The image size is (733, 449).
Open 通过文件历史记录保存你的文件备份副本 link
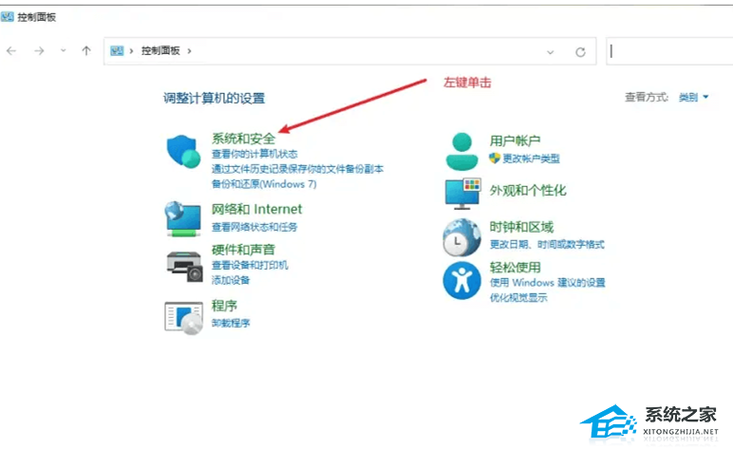tap(297, 169)
